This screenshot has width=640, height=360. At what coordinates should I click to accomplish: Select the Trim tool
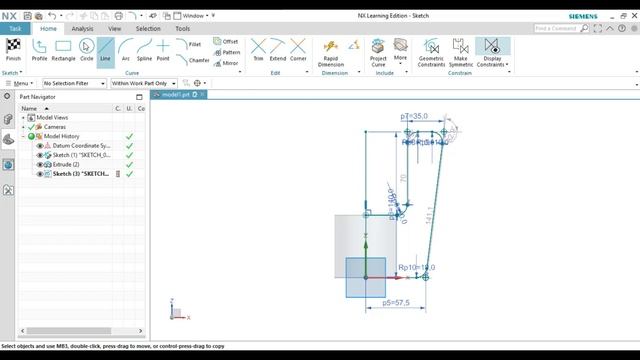(x=258, y=50)
